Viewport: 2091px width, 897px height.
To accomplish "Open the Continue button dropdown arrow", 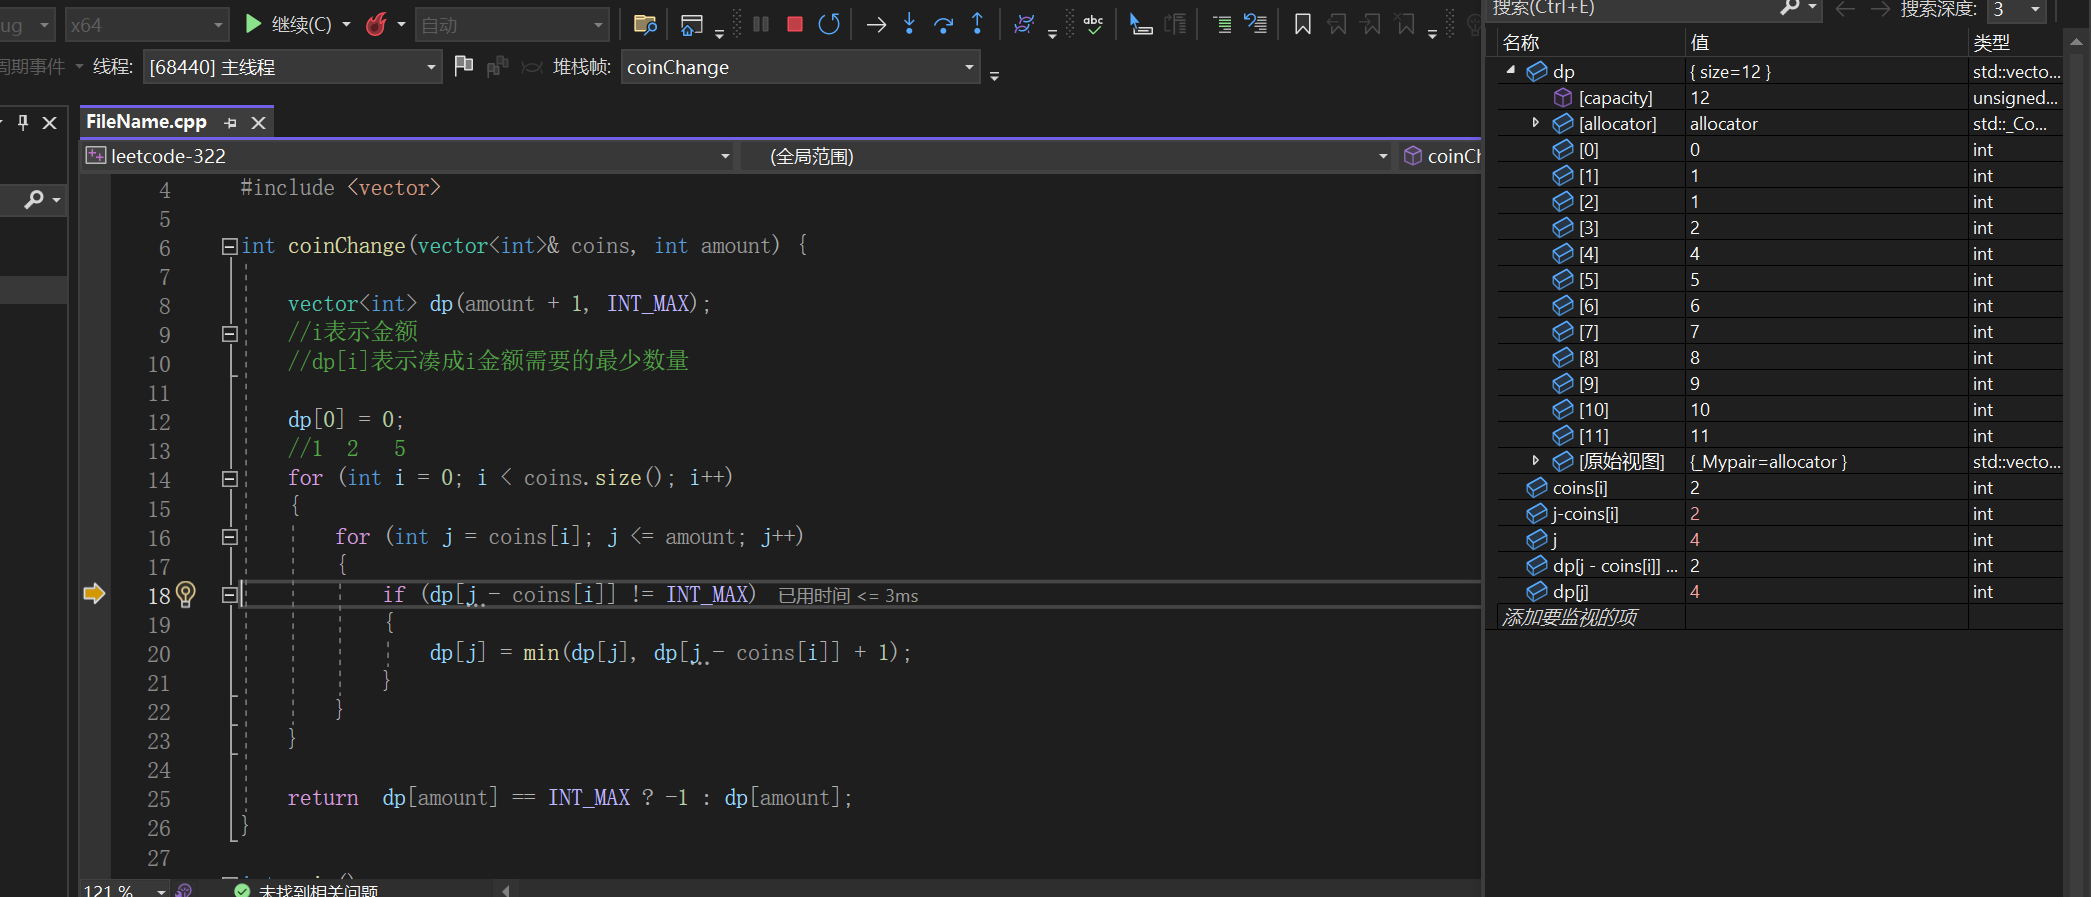I will coord(346,24).
